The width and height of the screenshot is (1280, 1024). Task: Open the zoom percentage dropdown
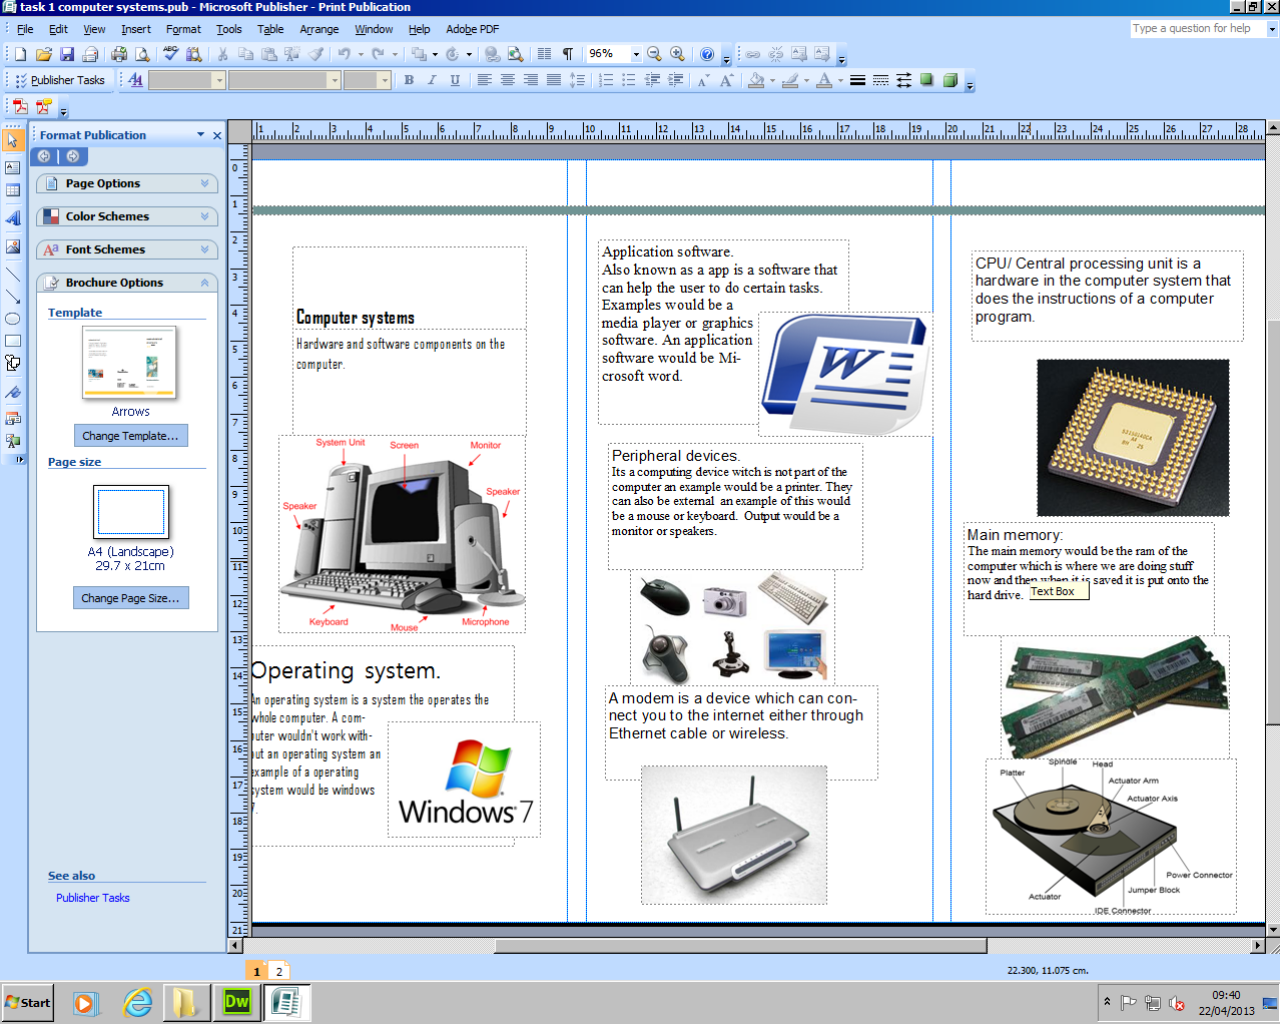coord(636,54)
